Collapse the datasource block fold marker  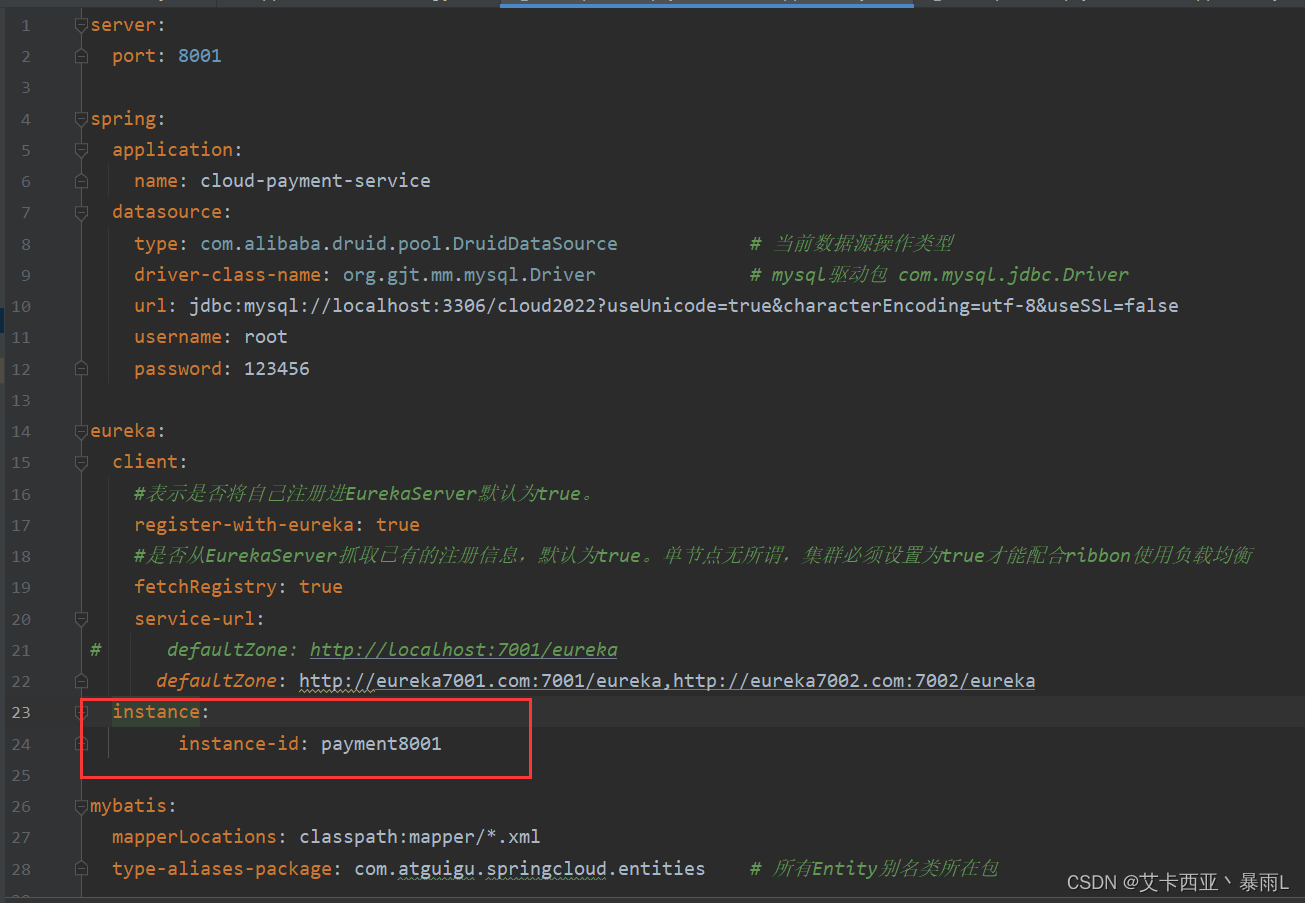[82, 212]
